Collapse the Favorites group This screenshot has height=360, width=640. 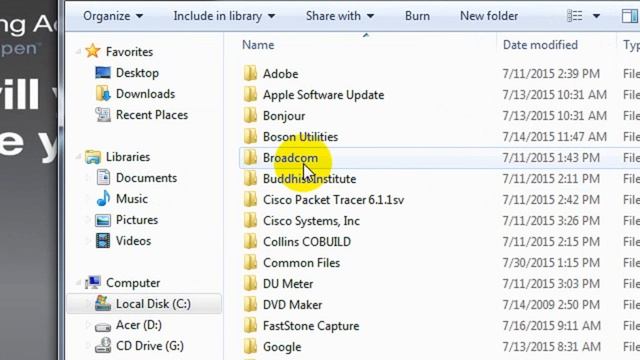[x=78, y=52]
